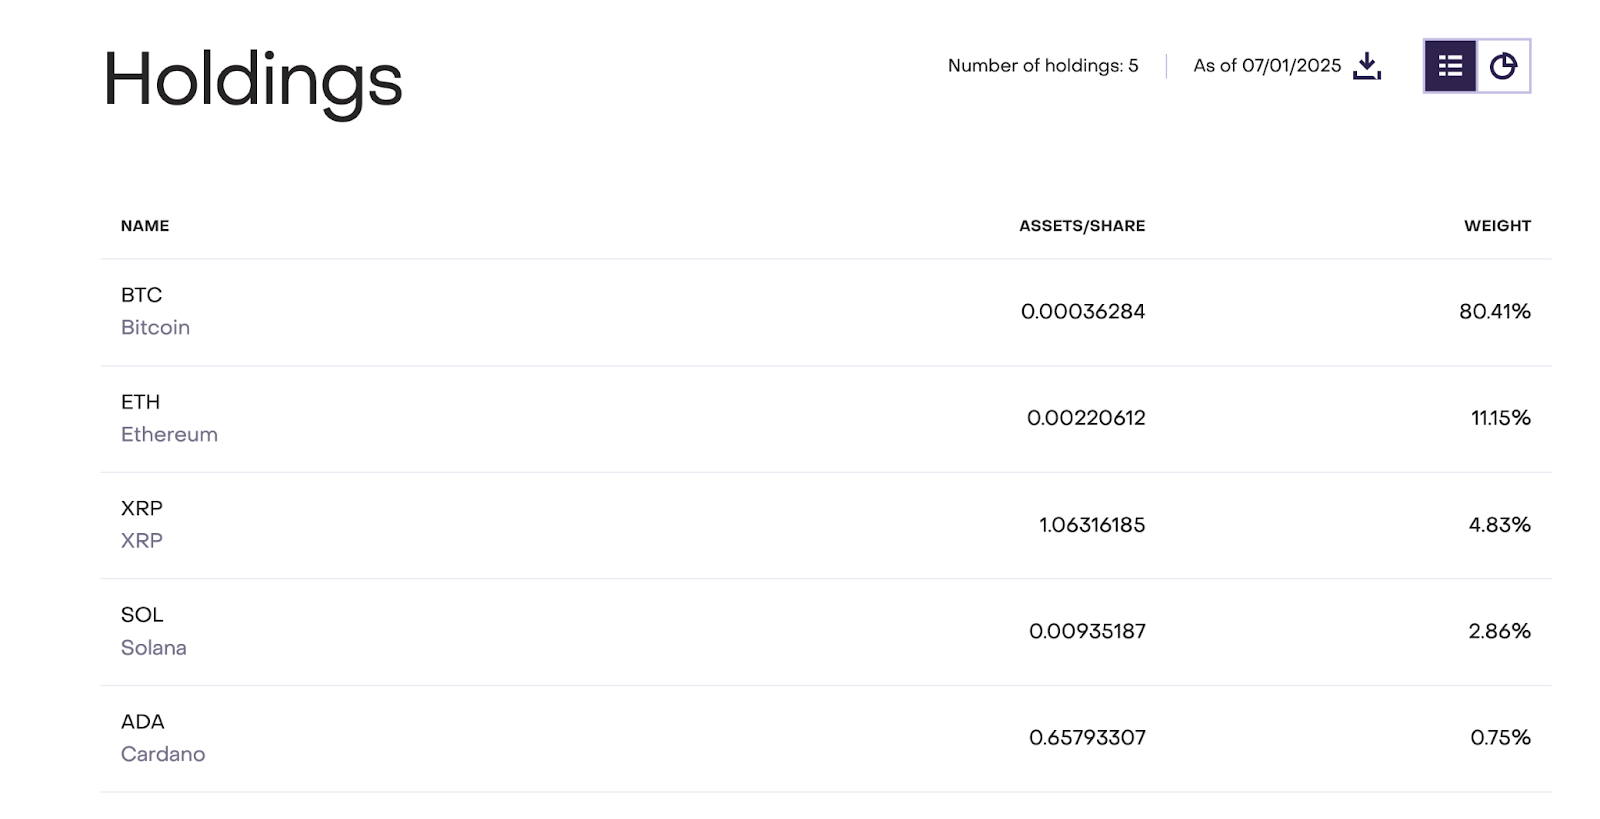Viewport: 1600px width, 819px height.
Task: Click Bitcoin's 80.41% weight value
Action: (1495, 312)
